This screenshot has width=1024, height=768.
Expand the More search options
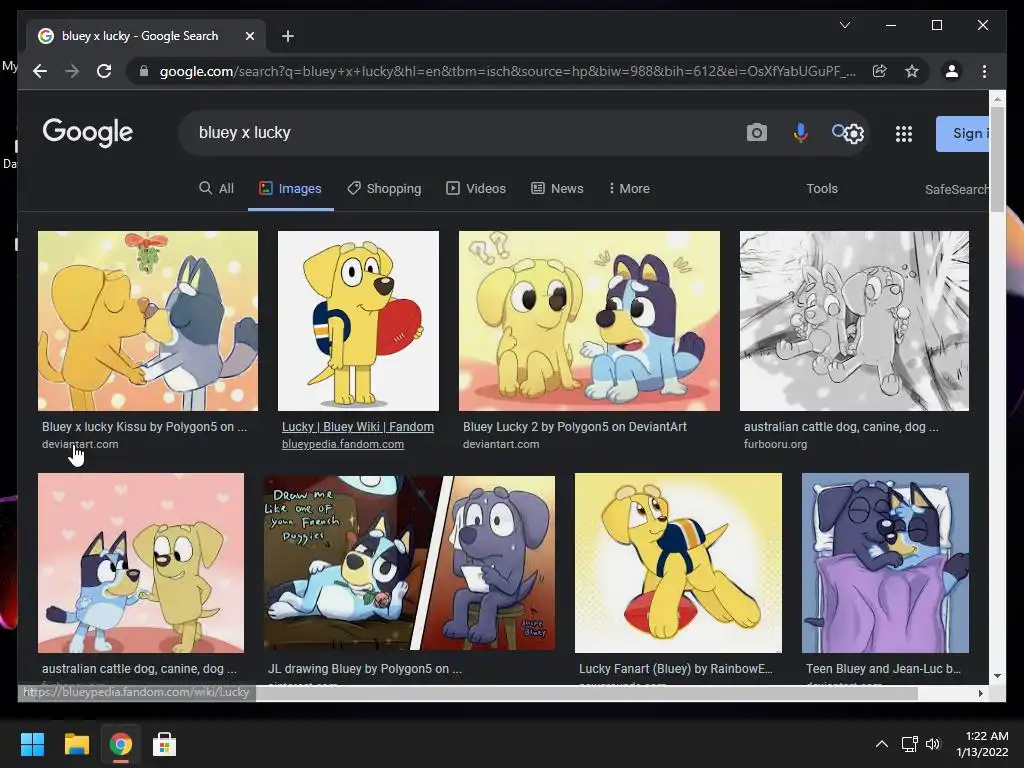(x=629, y=189)
